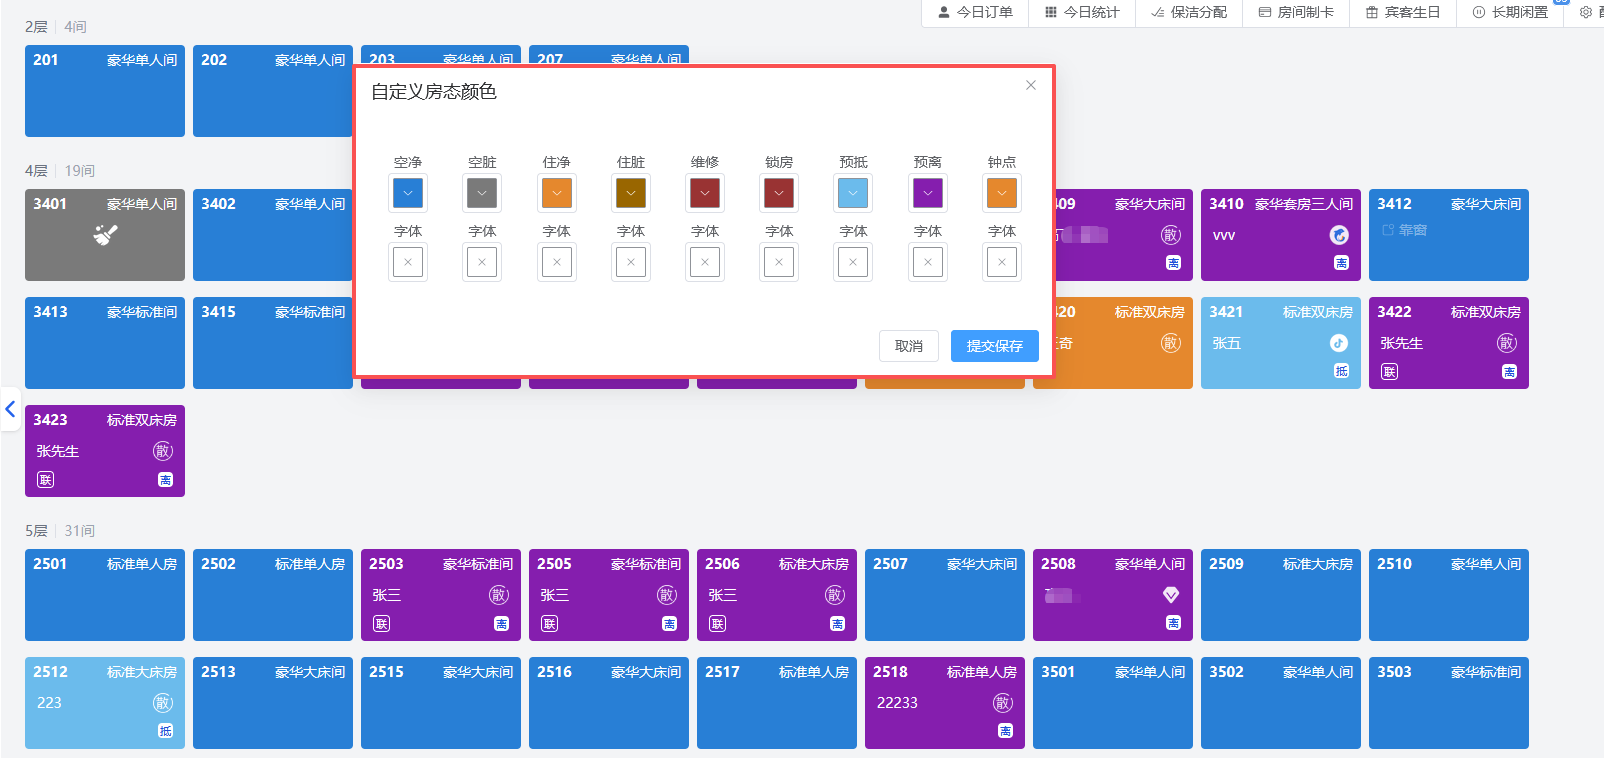Click the 抵 arrival badge in room 2512
Viewport: 1604px width, 758px height.
click(x=165, y=731)
